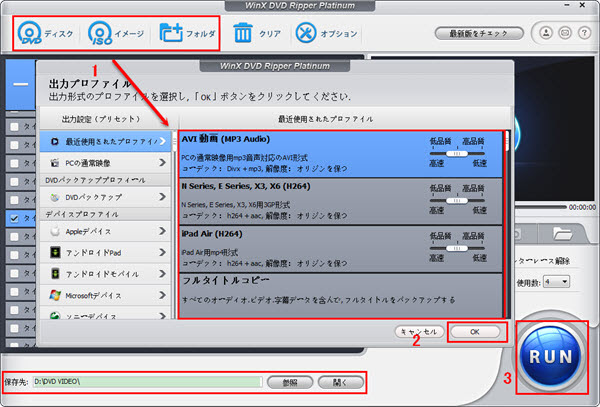Select アンドロイドPad category
This screenshot has width=600, height=407.
click(x=105, y=253)
